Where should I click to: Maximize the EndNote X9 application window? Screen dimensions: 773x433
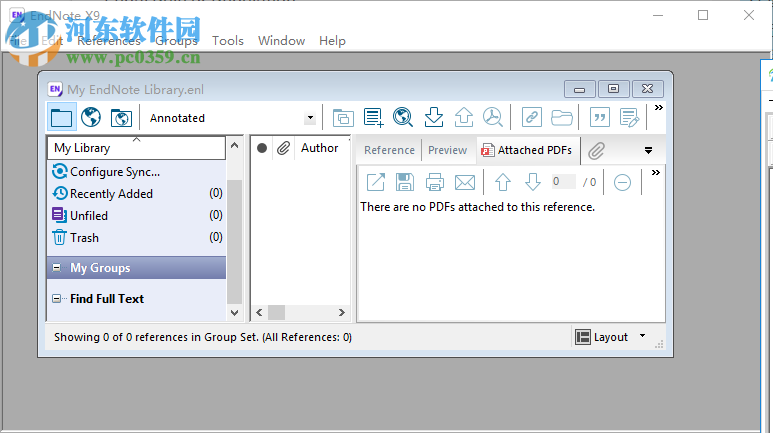(x=703, y=15)
